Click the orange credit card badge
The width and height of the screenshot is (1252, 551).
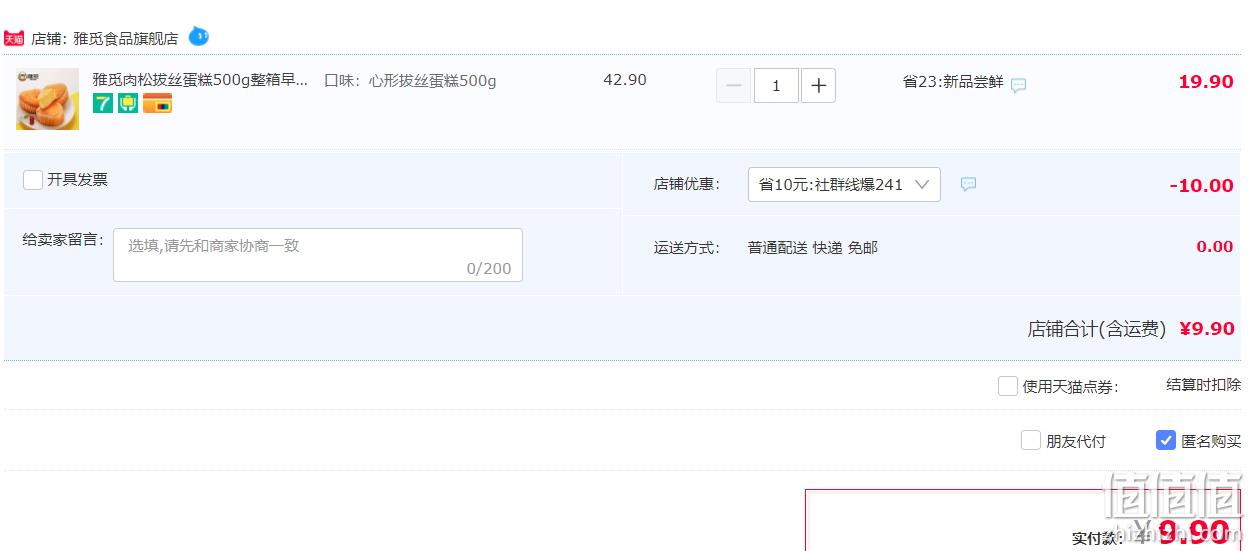coord(157,103)
